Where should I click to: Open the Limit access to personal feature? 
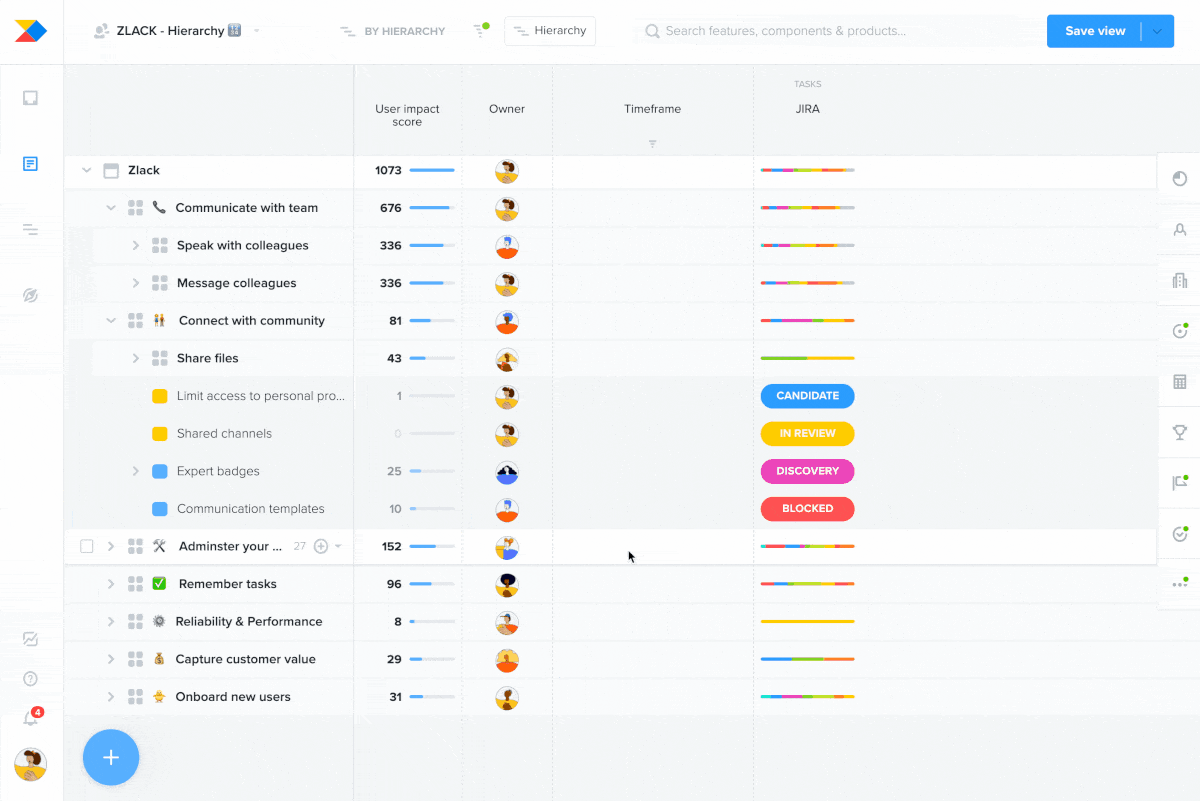point(261,396)
